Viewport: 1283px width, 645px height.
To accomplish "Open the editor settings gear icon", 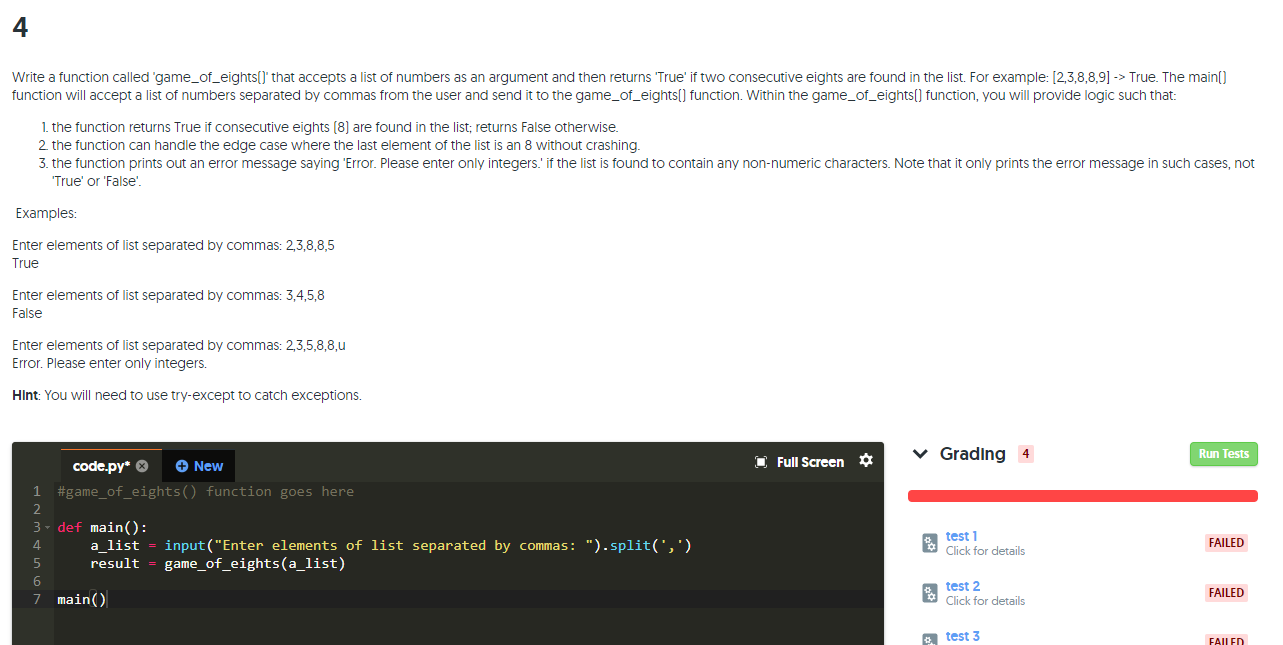I will 866,461.
